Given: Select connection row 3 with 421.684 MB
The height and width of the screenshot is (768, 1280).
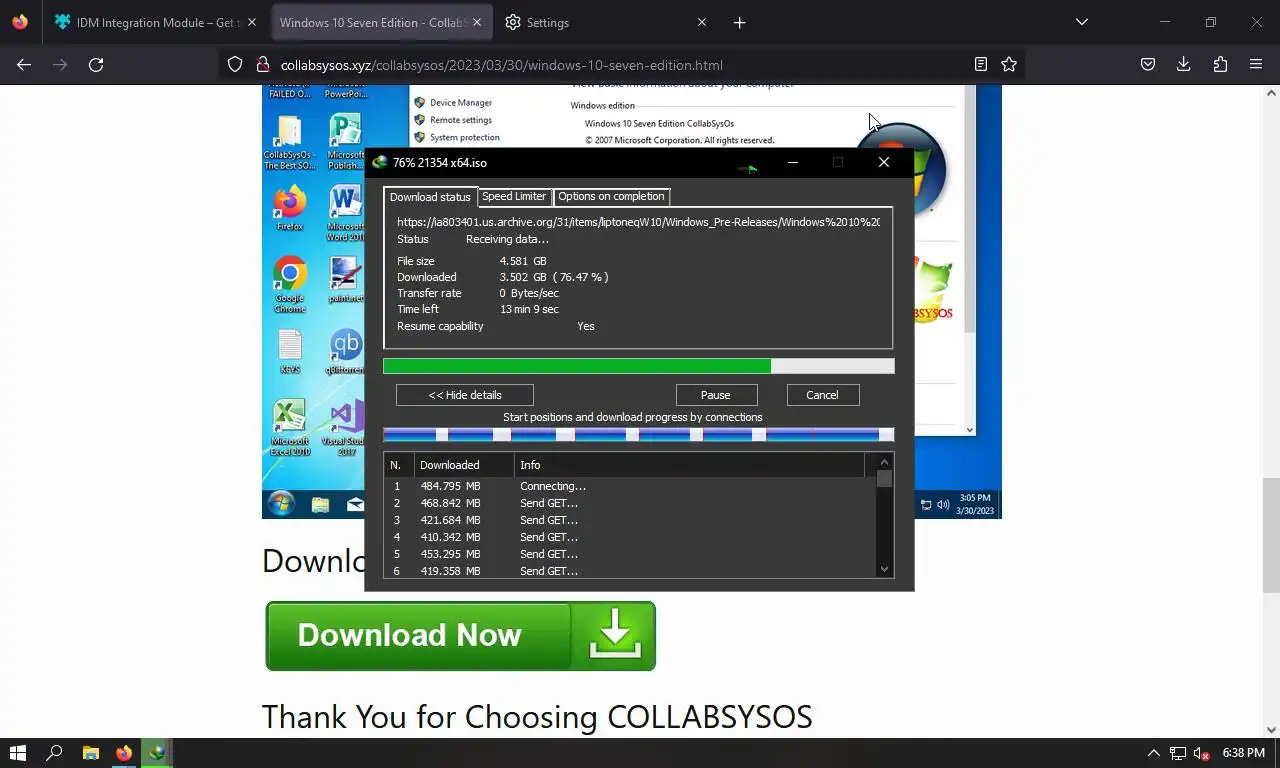Looking at the screenshot, I should click(630, 520).
